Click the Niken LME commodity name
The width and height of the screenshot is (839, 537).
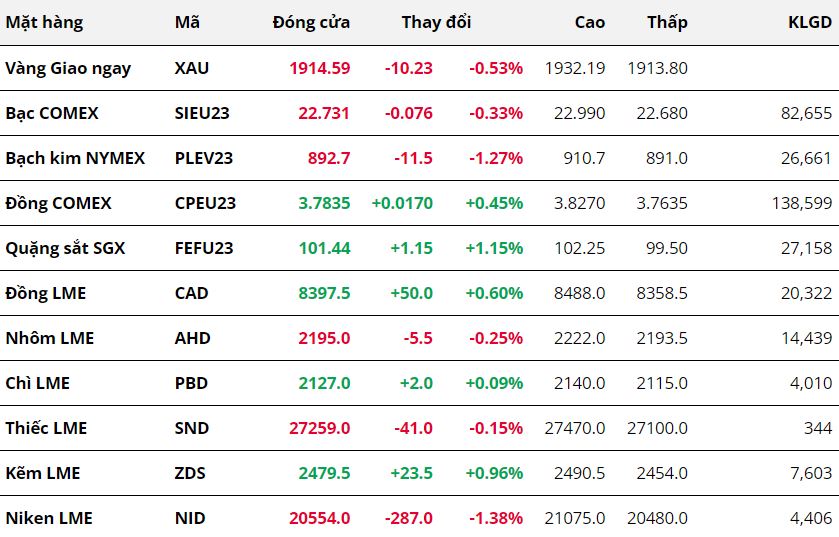(49, 518)
